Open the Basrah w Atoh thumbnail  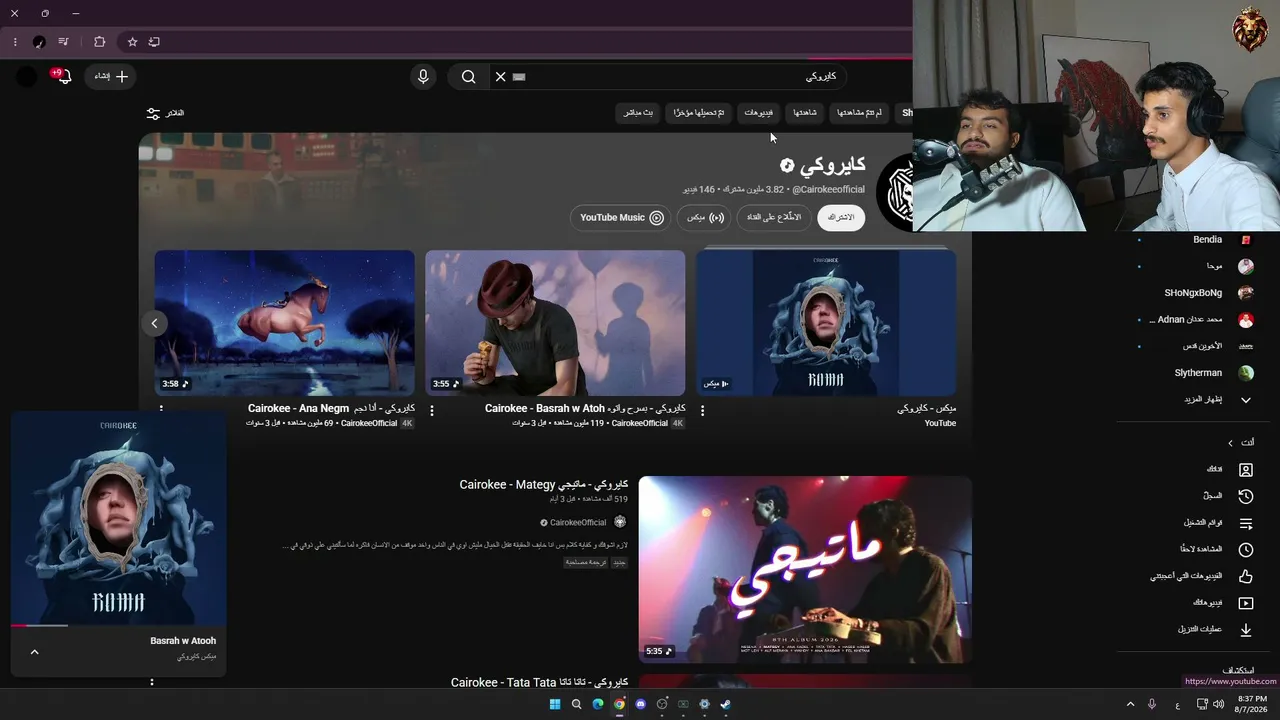pos(555,322)
